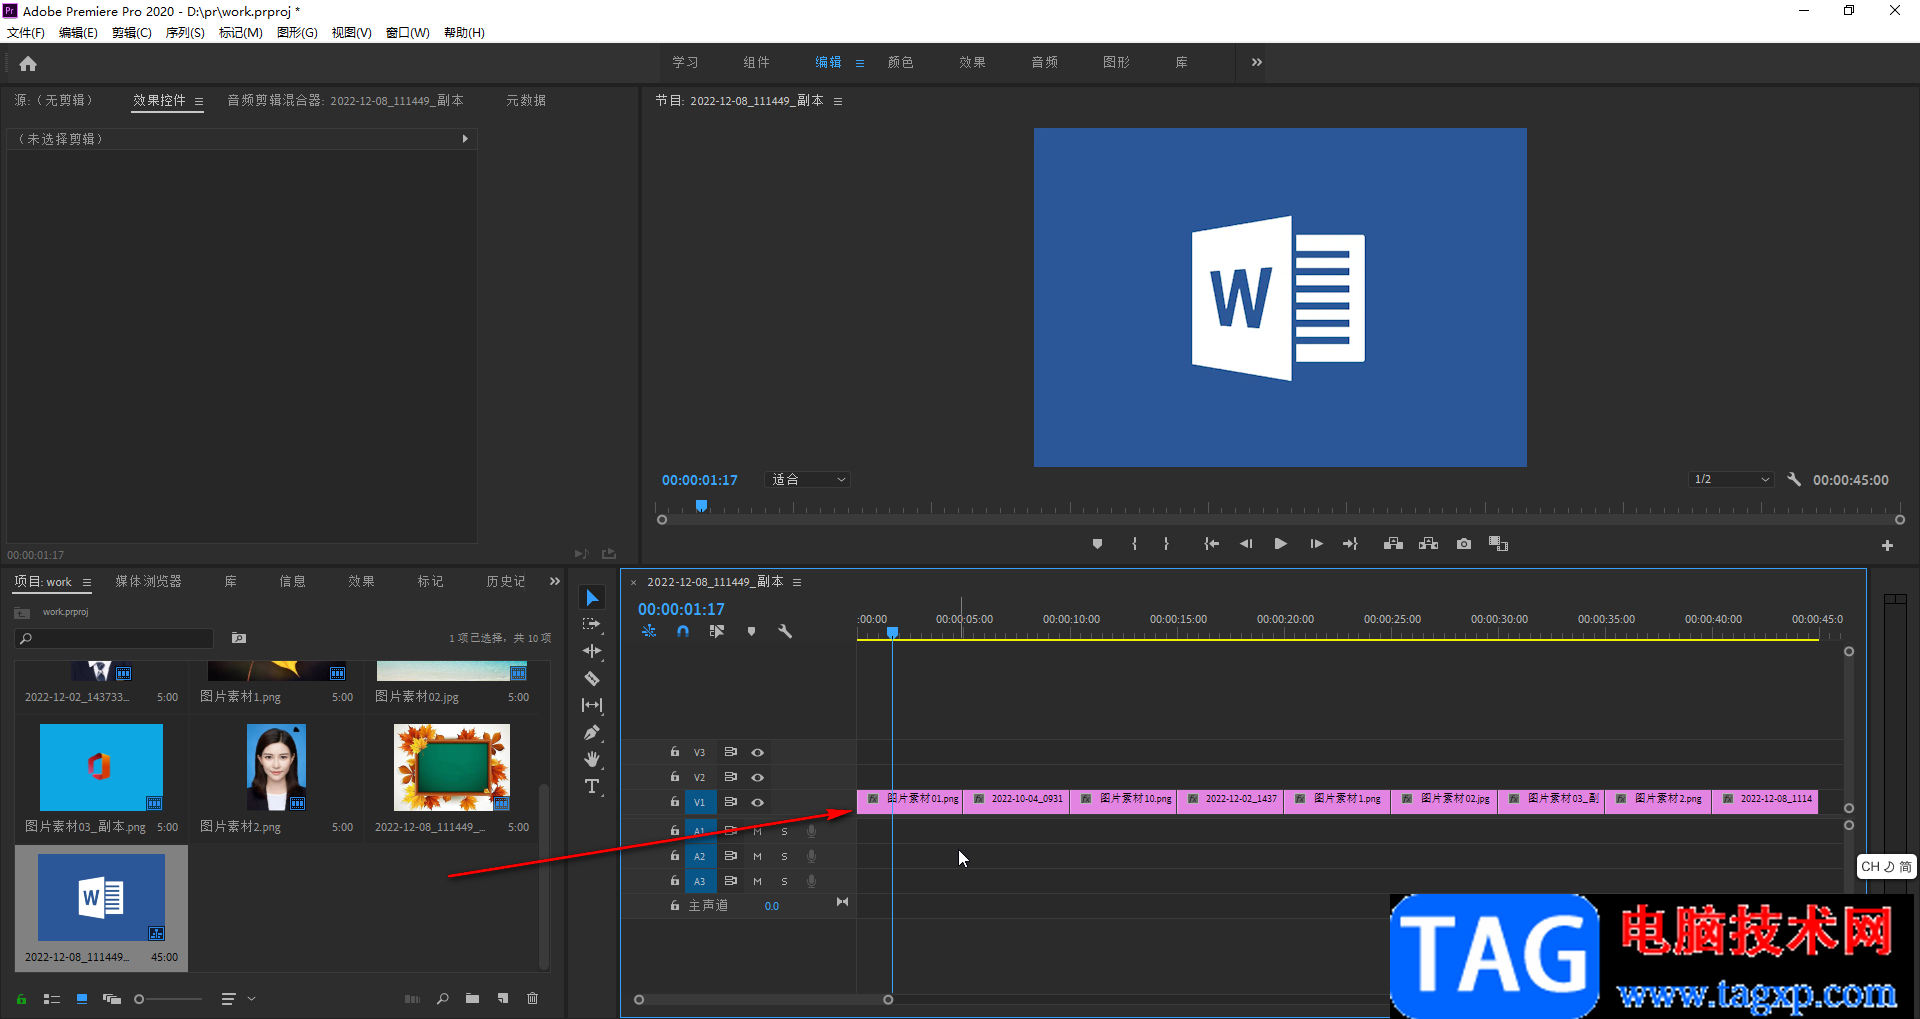Viewport: 1920px width, 1019px height.
Task: Select the Slip tool
Action: tap(592, 705)
